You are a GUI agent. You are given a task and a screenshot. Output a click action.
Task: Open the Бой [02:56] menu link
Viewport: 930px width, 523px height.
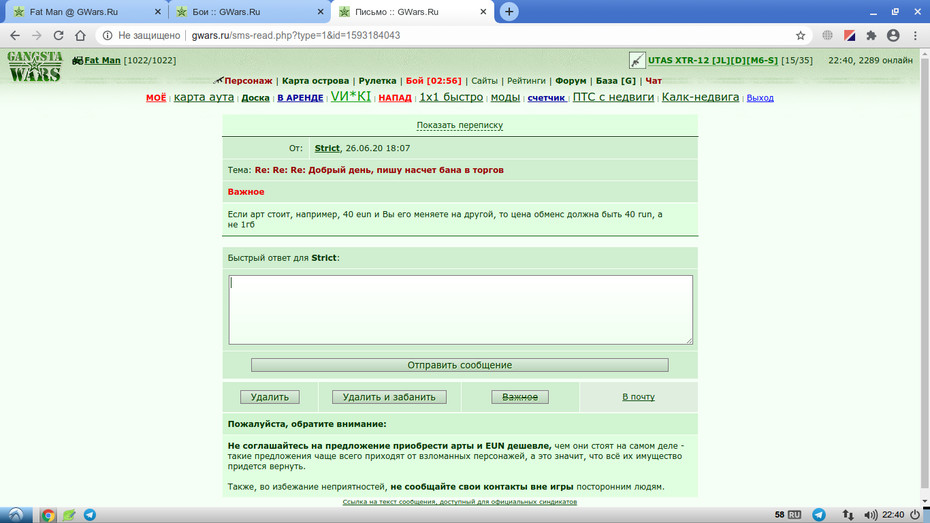coord(434,81)
